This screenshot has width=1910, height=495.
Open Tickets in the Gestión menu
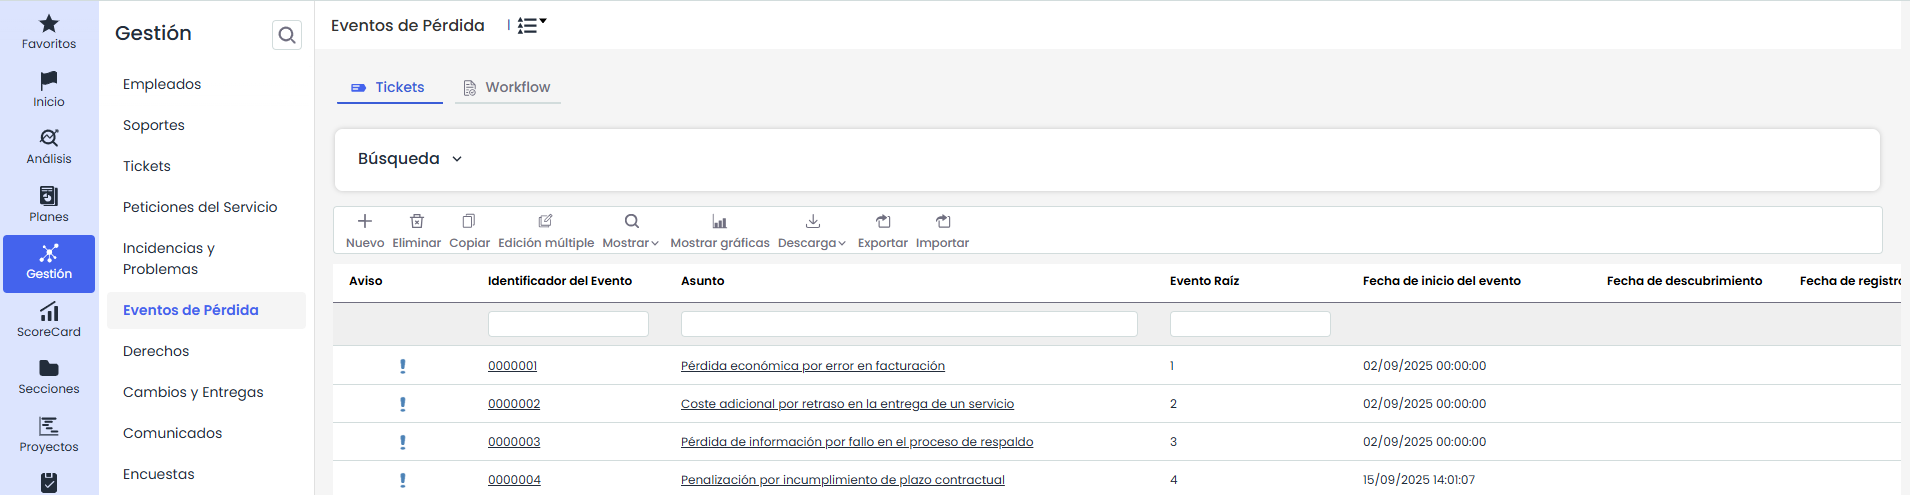pos(147,166)
